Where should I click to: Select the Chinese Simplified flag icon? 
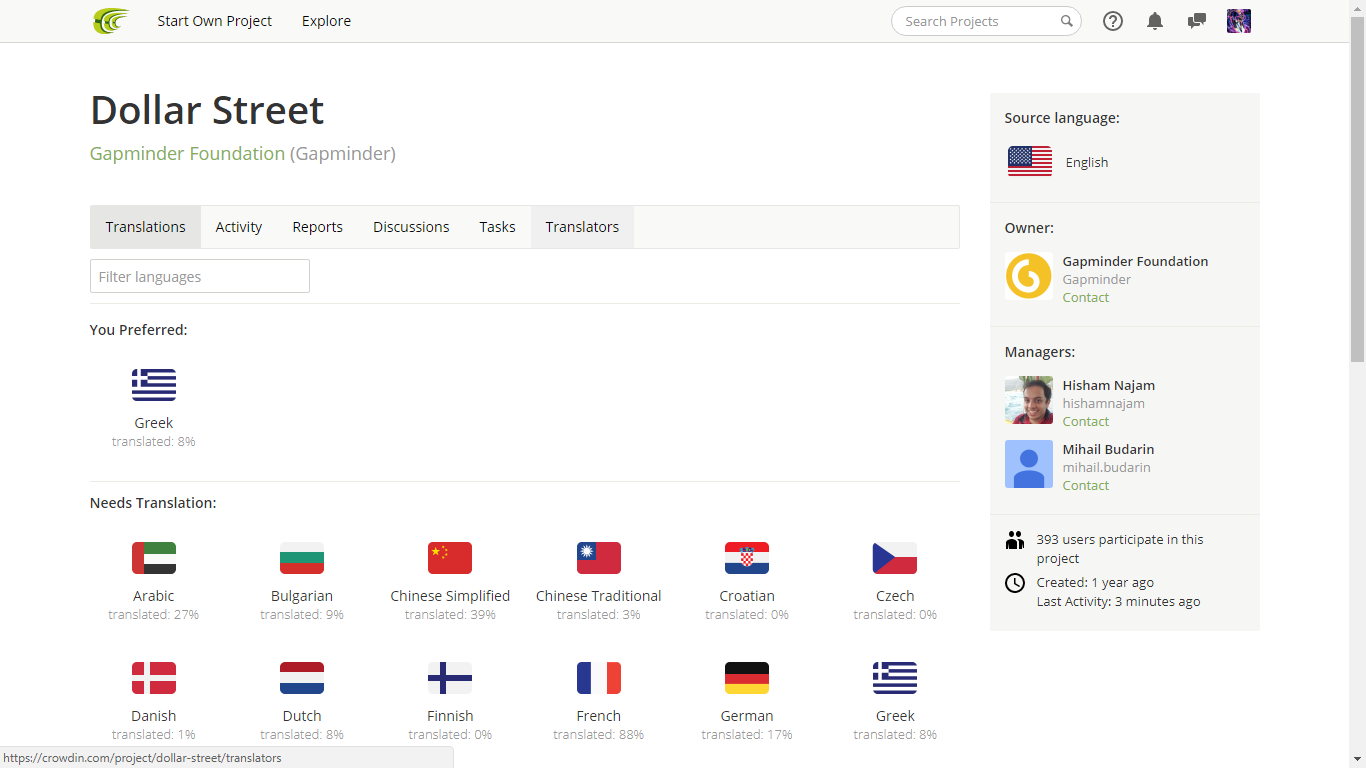(x=450, y=558)
